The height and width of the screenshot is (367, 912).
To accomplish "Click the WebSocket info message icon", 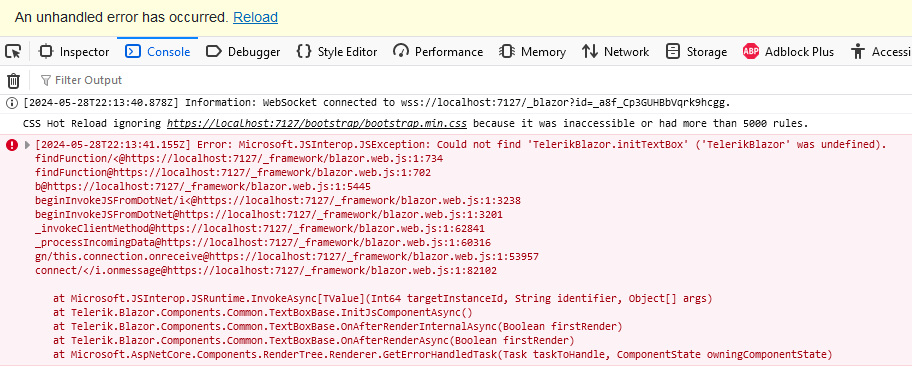I will (12, 103).
